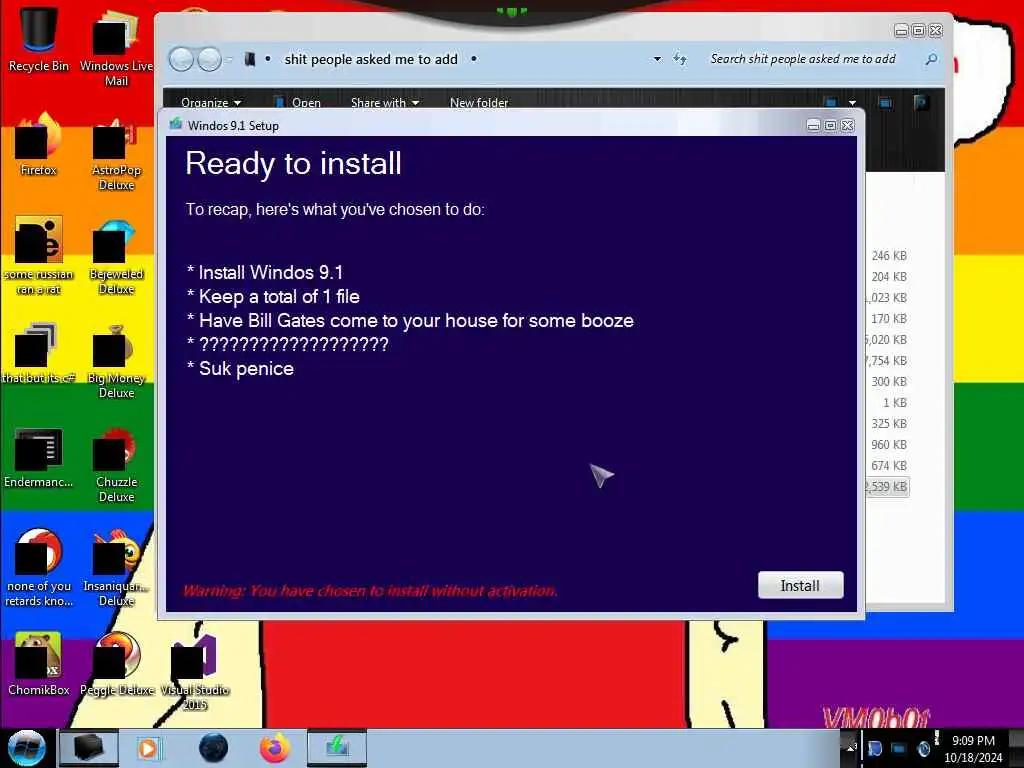
Task: Click the Explorer back navigation button
Action: click(182, 59)
